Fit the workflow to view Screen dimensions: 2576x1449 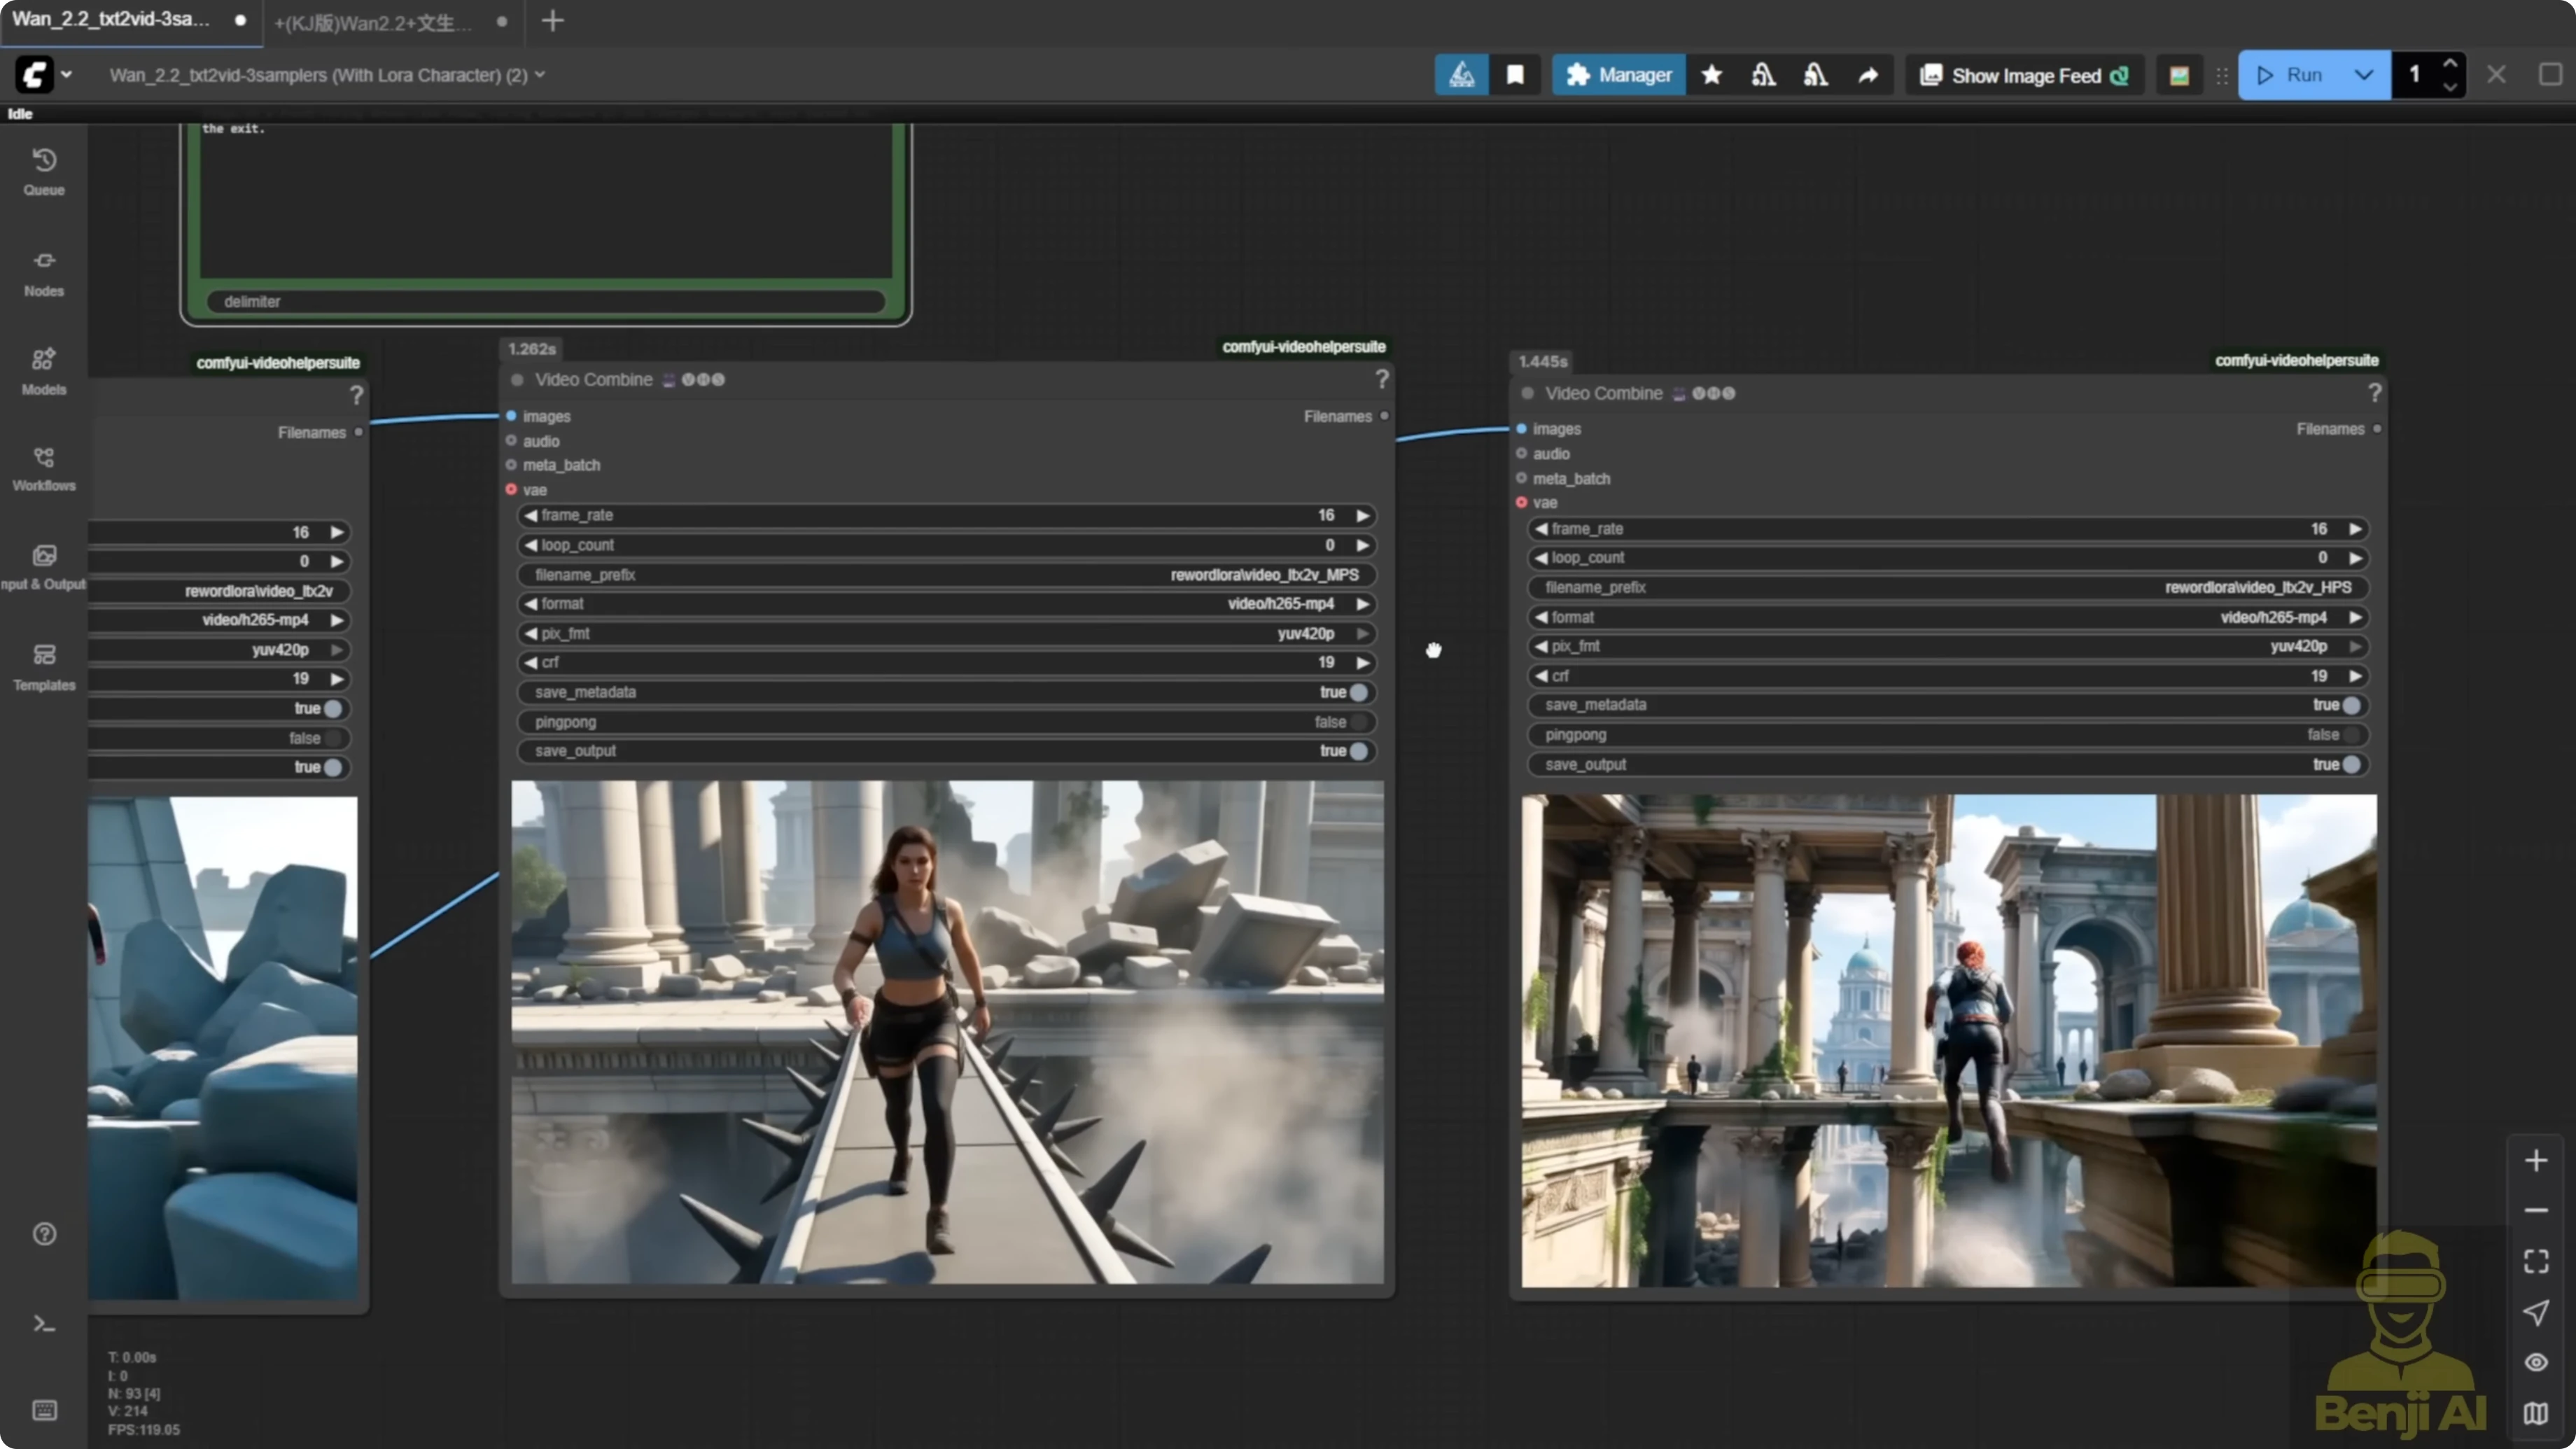2536,1260
